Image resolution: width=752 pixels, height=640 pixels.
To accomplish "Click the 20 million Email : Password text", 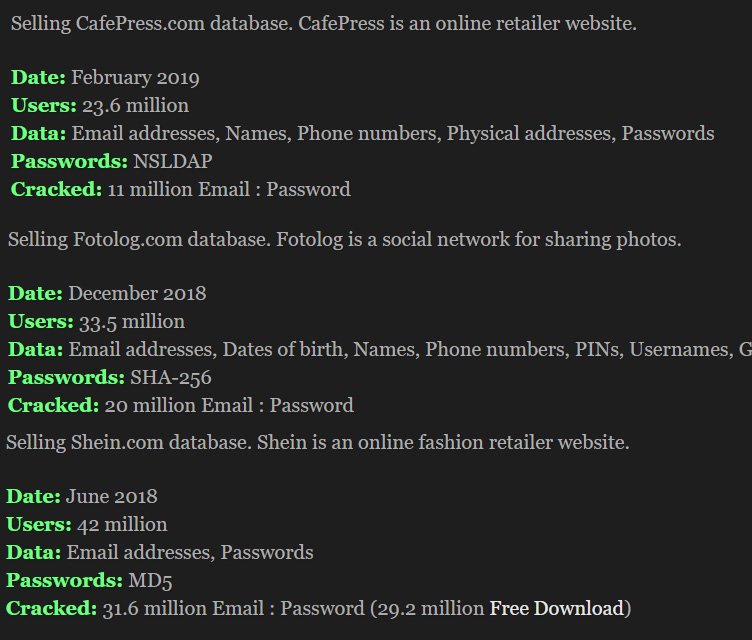I will [229, 406].
